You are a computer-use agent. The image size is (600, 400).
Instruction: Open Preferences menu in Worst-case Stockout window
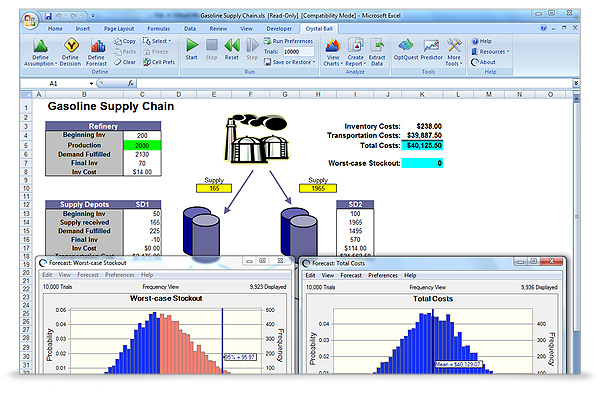point(119,273)
